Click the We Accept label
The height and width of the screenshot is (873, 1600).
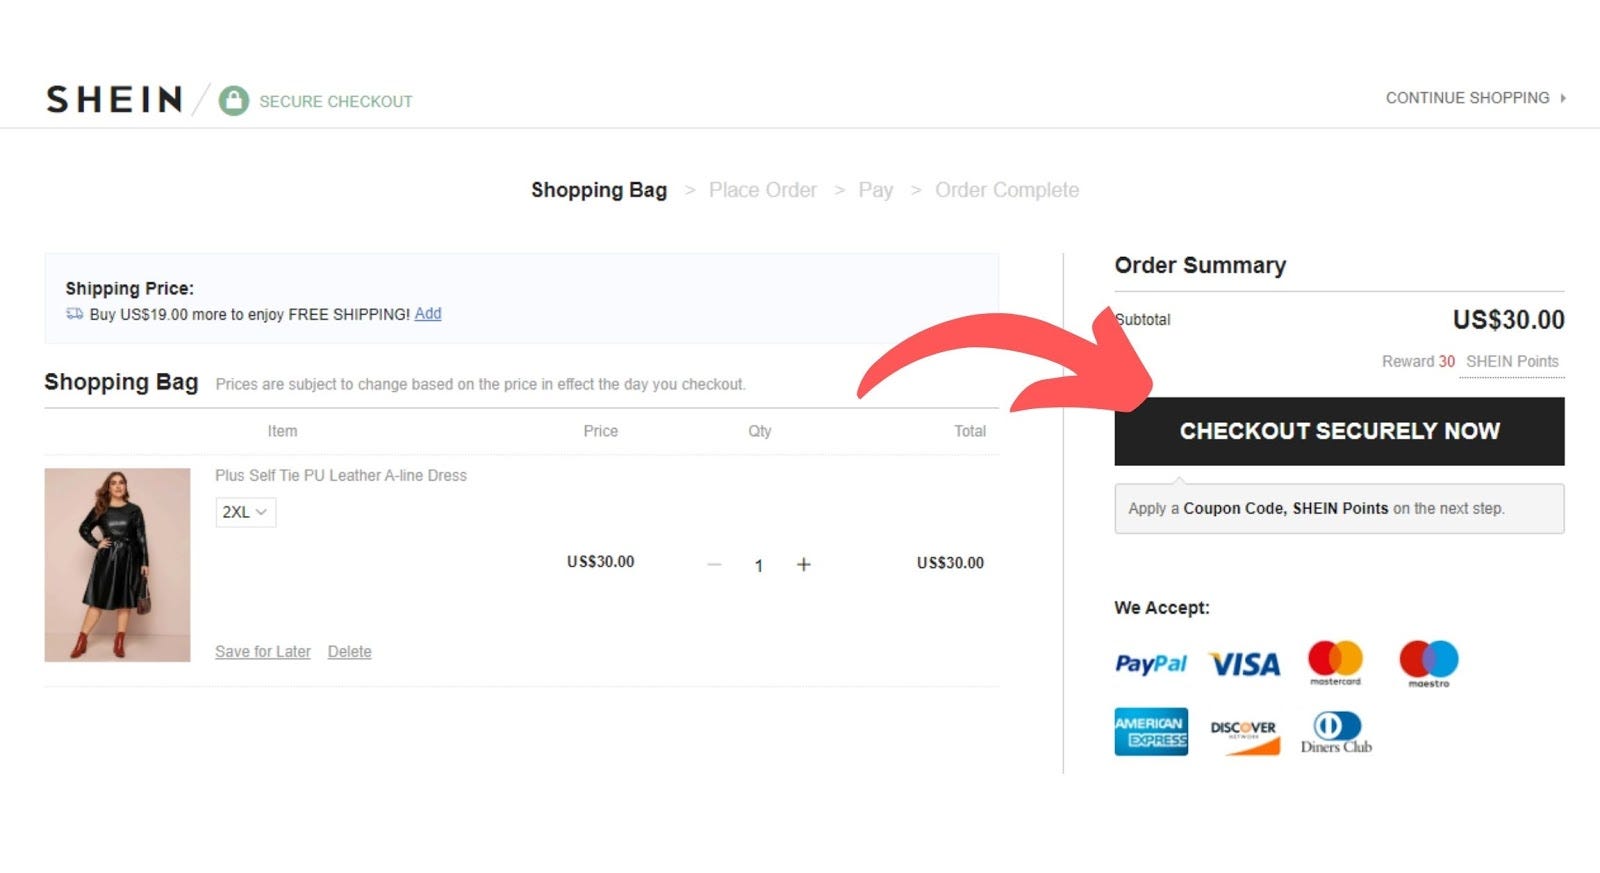pos(1162,608)
